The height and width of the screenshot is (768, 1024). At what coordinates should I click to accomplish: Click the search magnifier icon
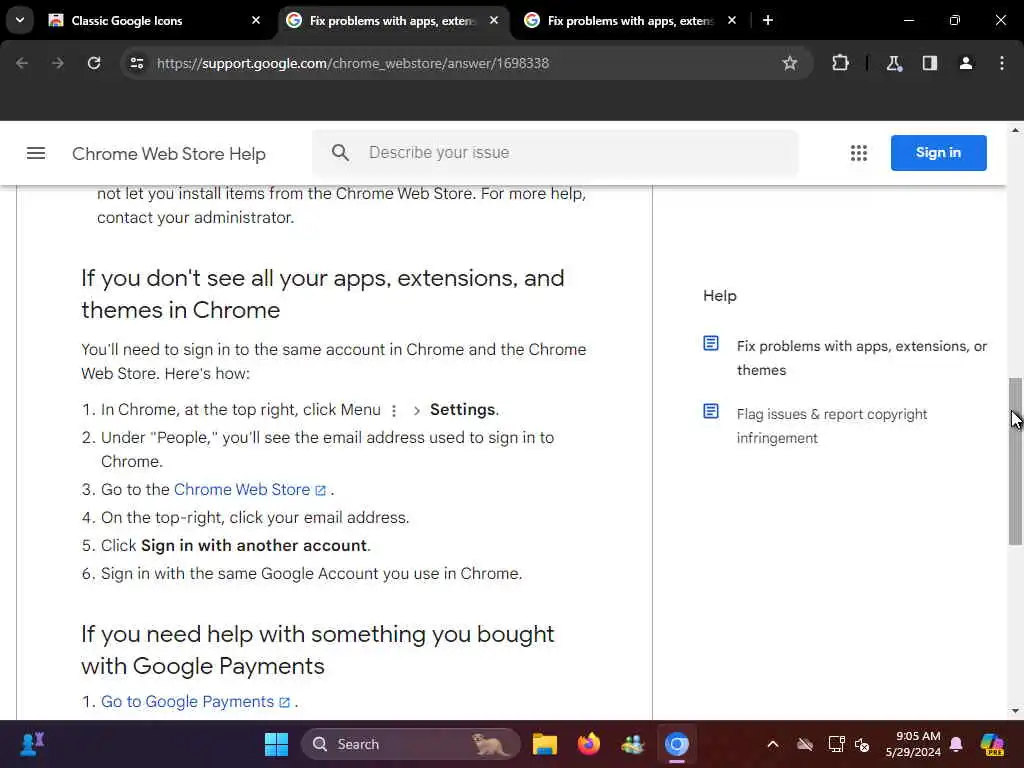pyautogui.click(x=340, y=153)
